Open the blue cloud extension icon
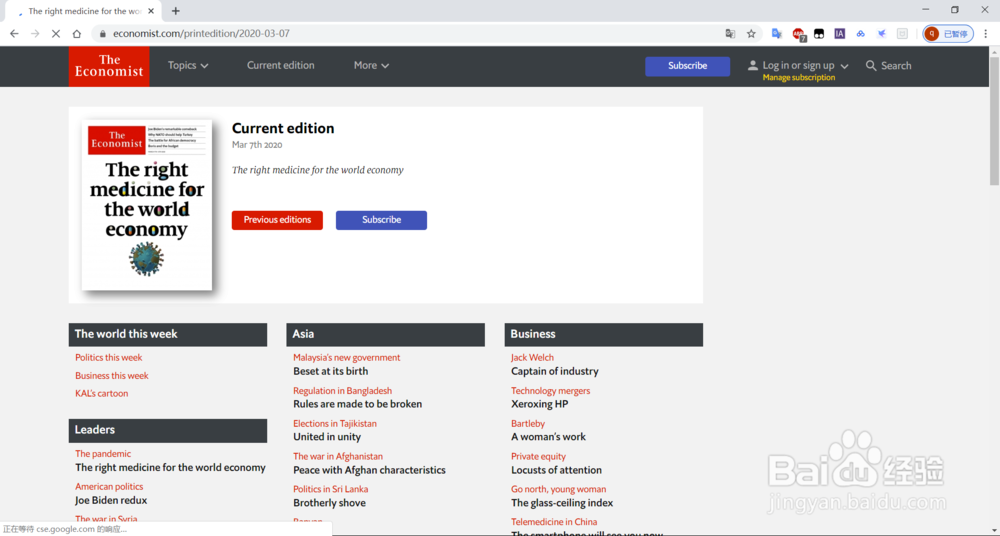This screenshot has width=1000, height=536. 860,34
